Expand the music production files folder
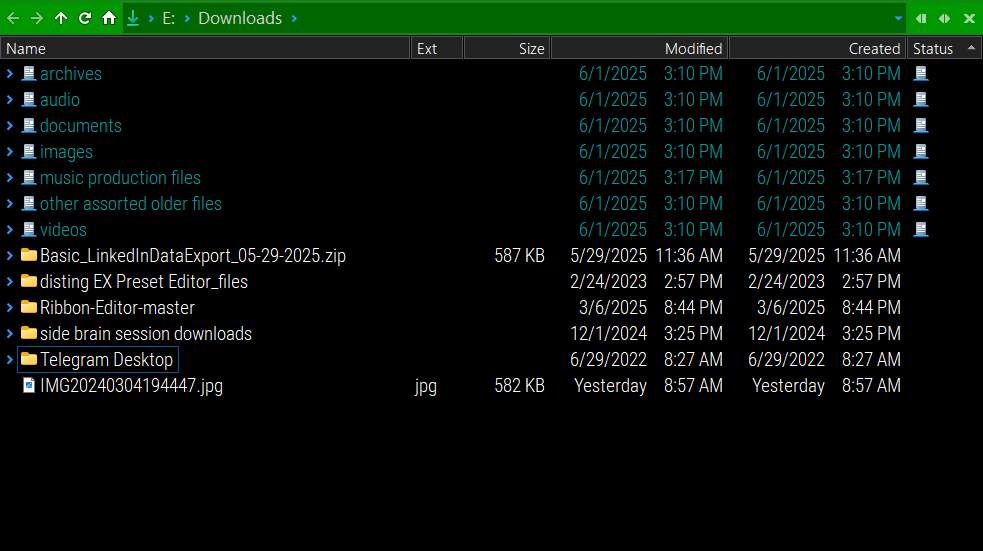 (10, 178)
